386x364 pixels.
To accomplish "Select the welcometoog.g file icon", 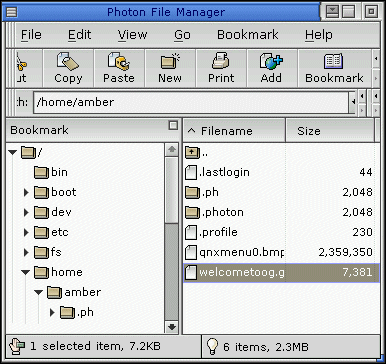I will 191,272.
